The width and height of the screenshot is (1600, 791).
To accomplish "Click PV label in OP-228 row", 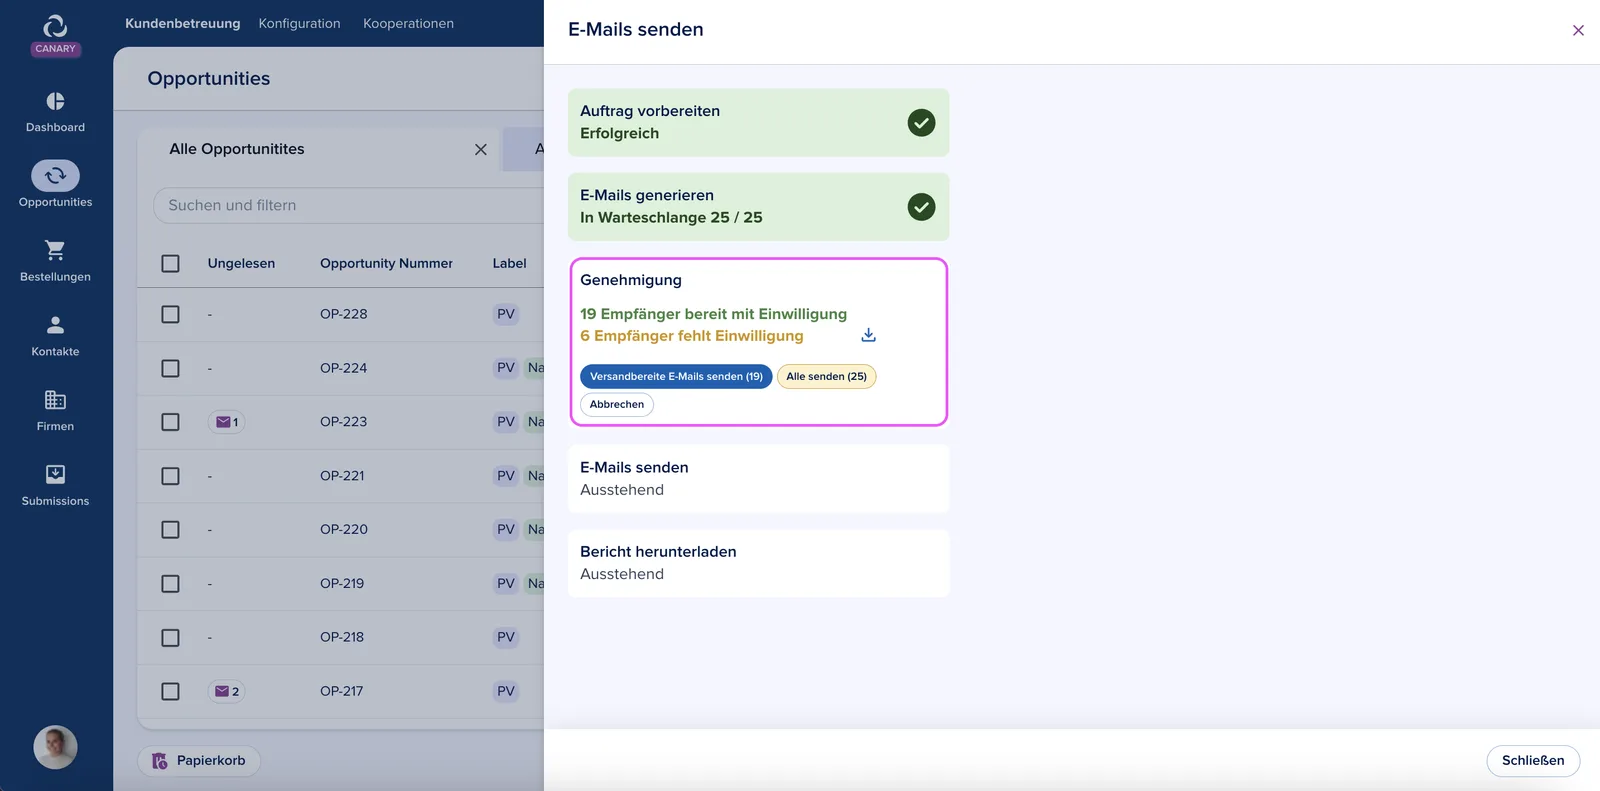I will tap(506, 314).
